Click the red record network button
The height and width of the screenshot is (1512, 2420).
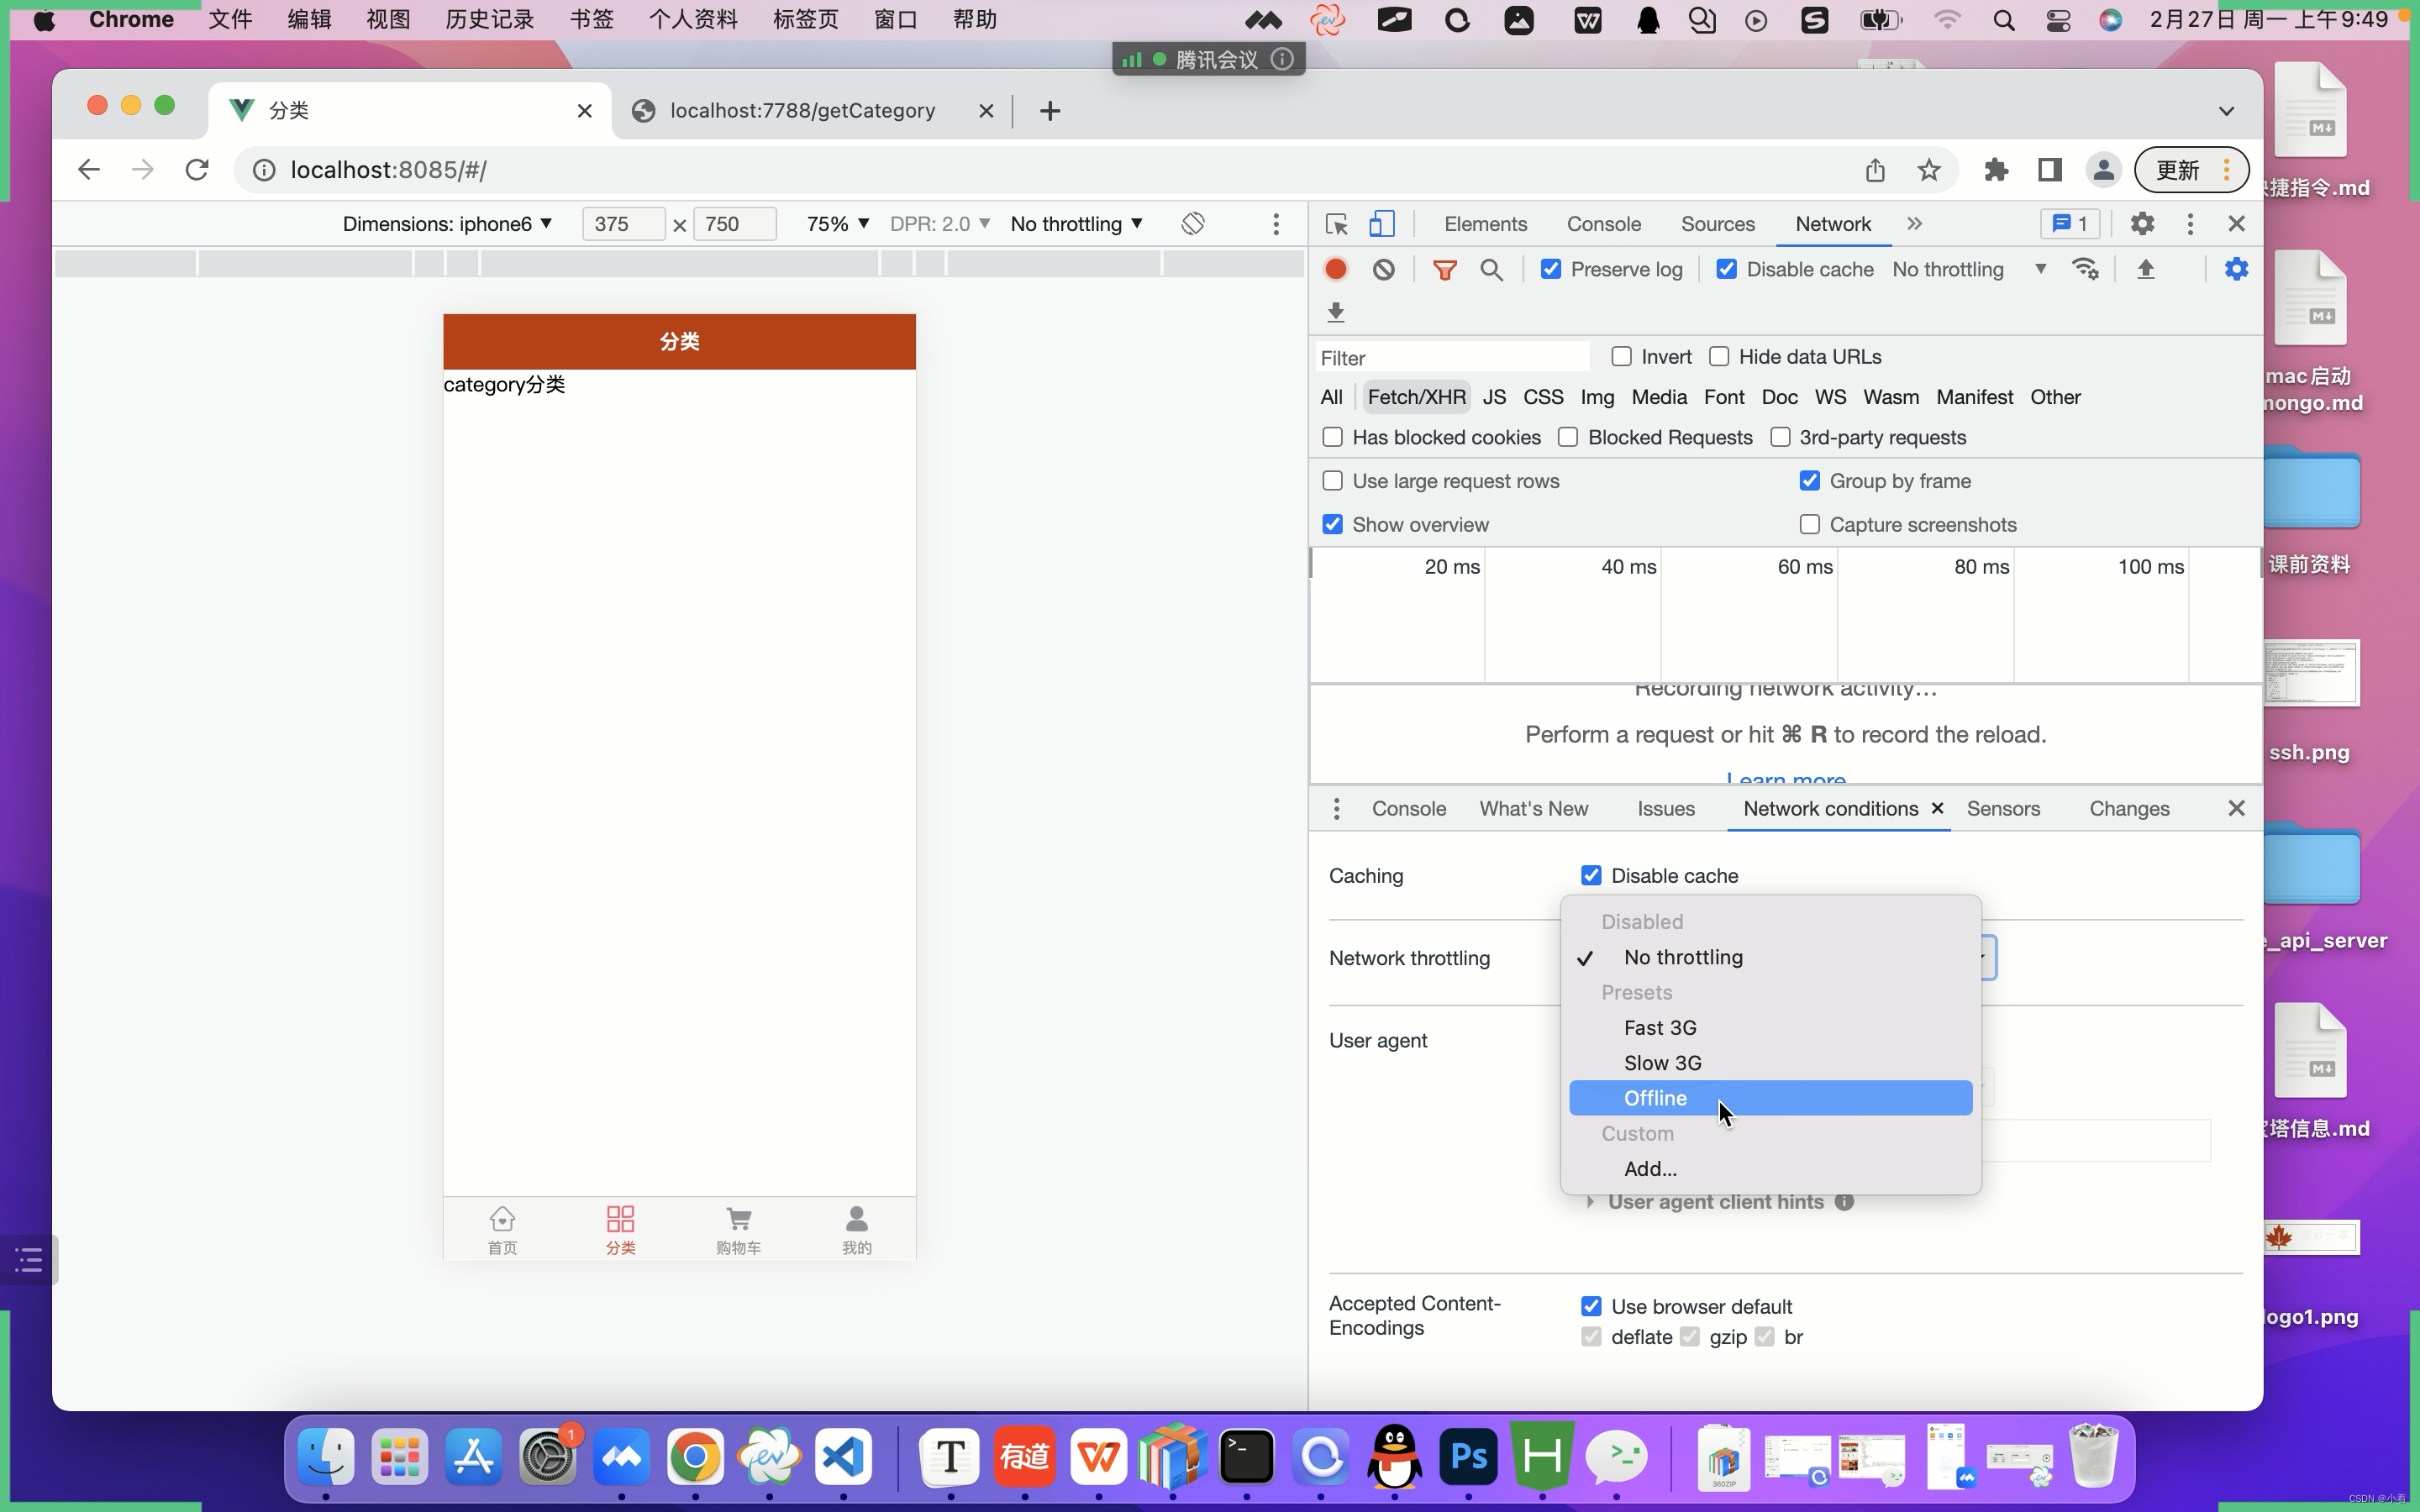1335,270
